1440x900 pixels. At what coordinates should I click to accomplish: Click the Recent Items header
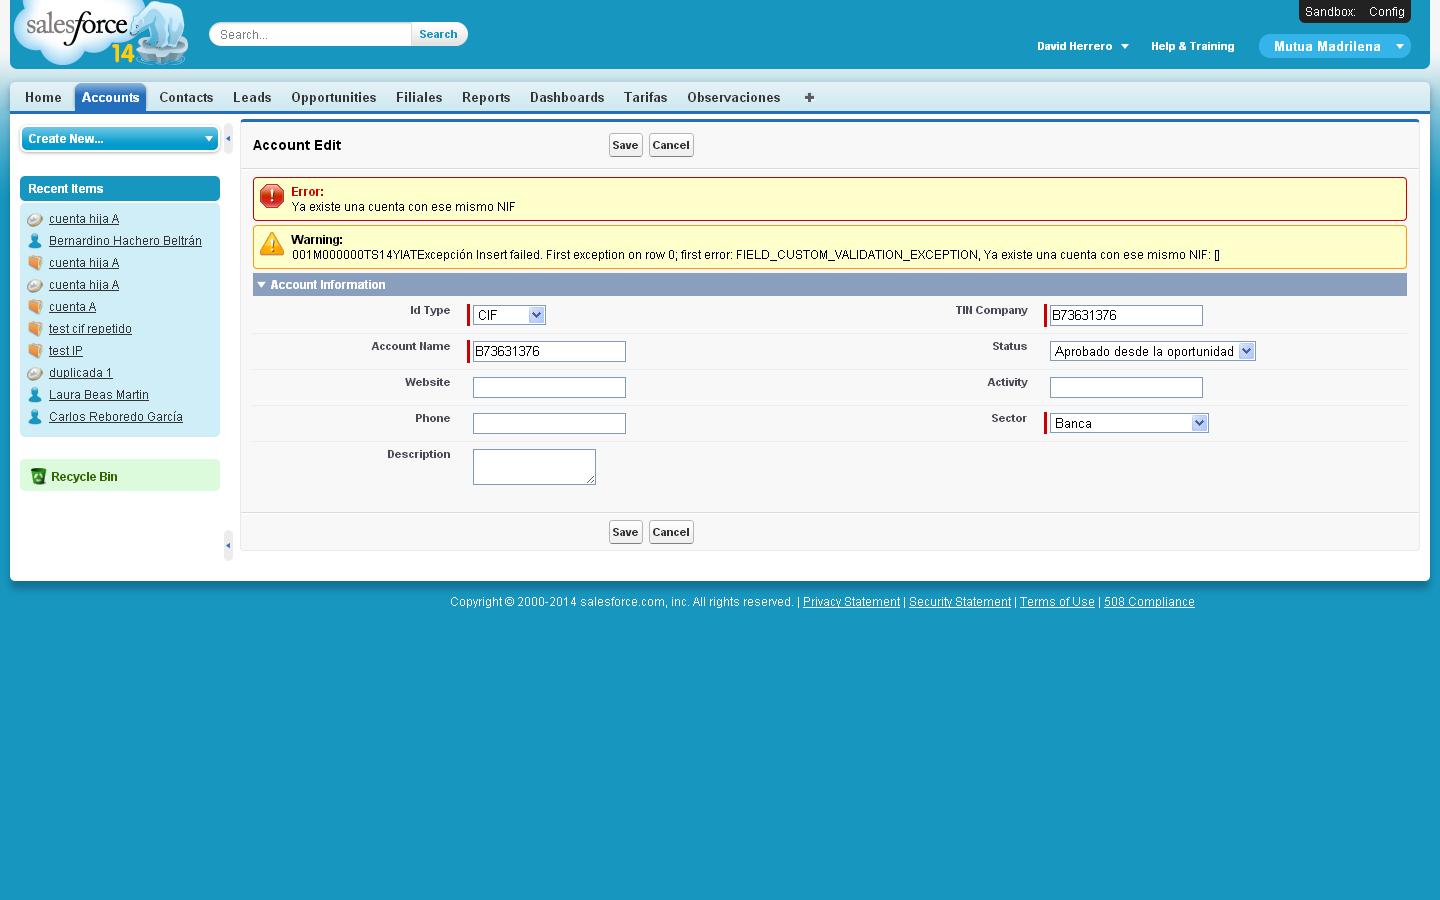click(x=120, y=189)
